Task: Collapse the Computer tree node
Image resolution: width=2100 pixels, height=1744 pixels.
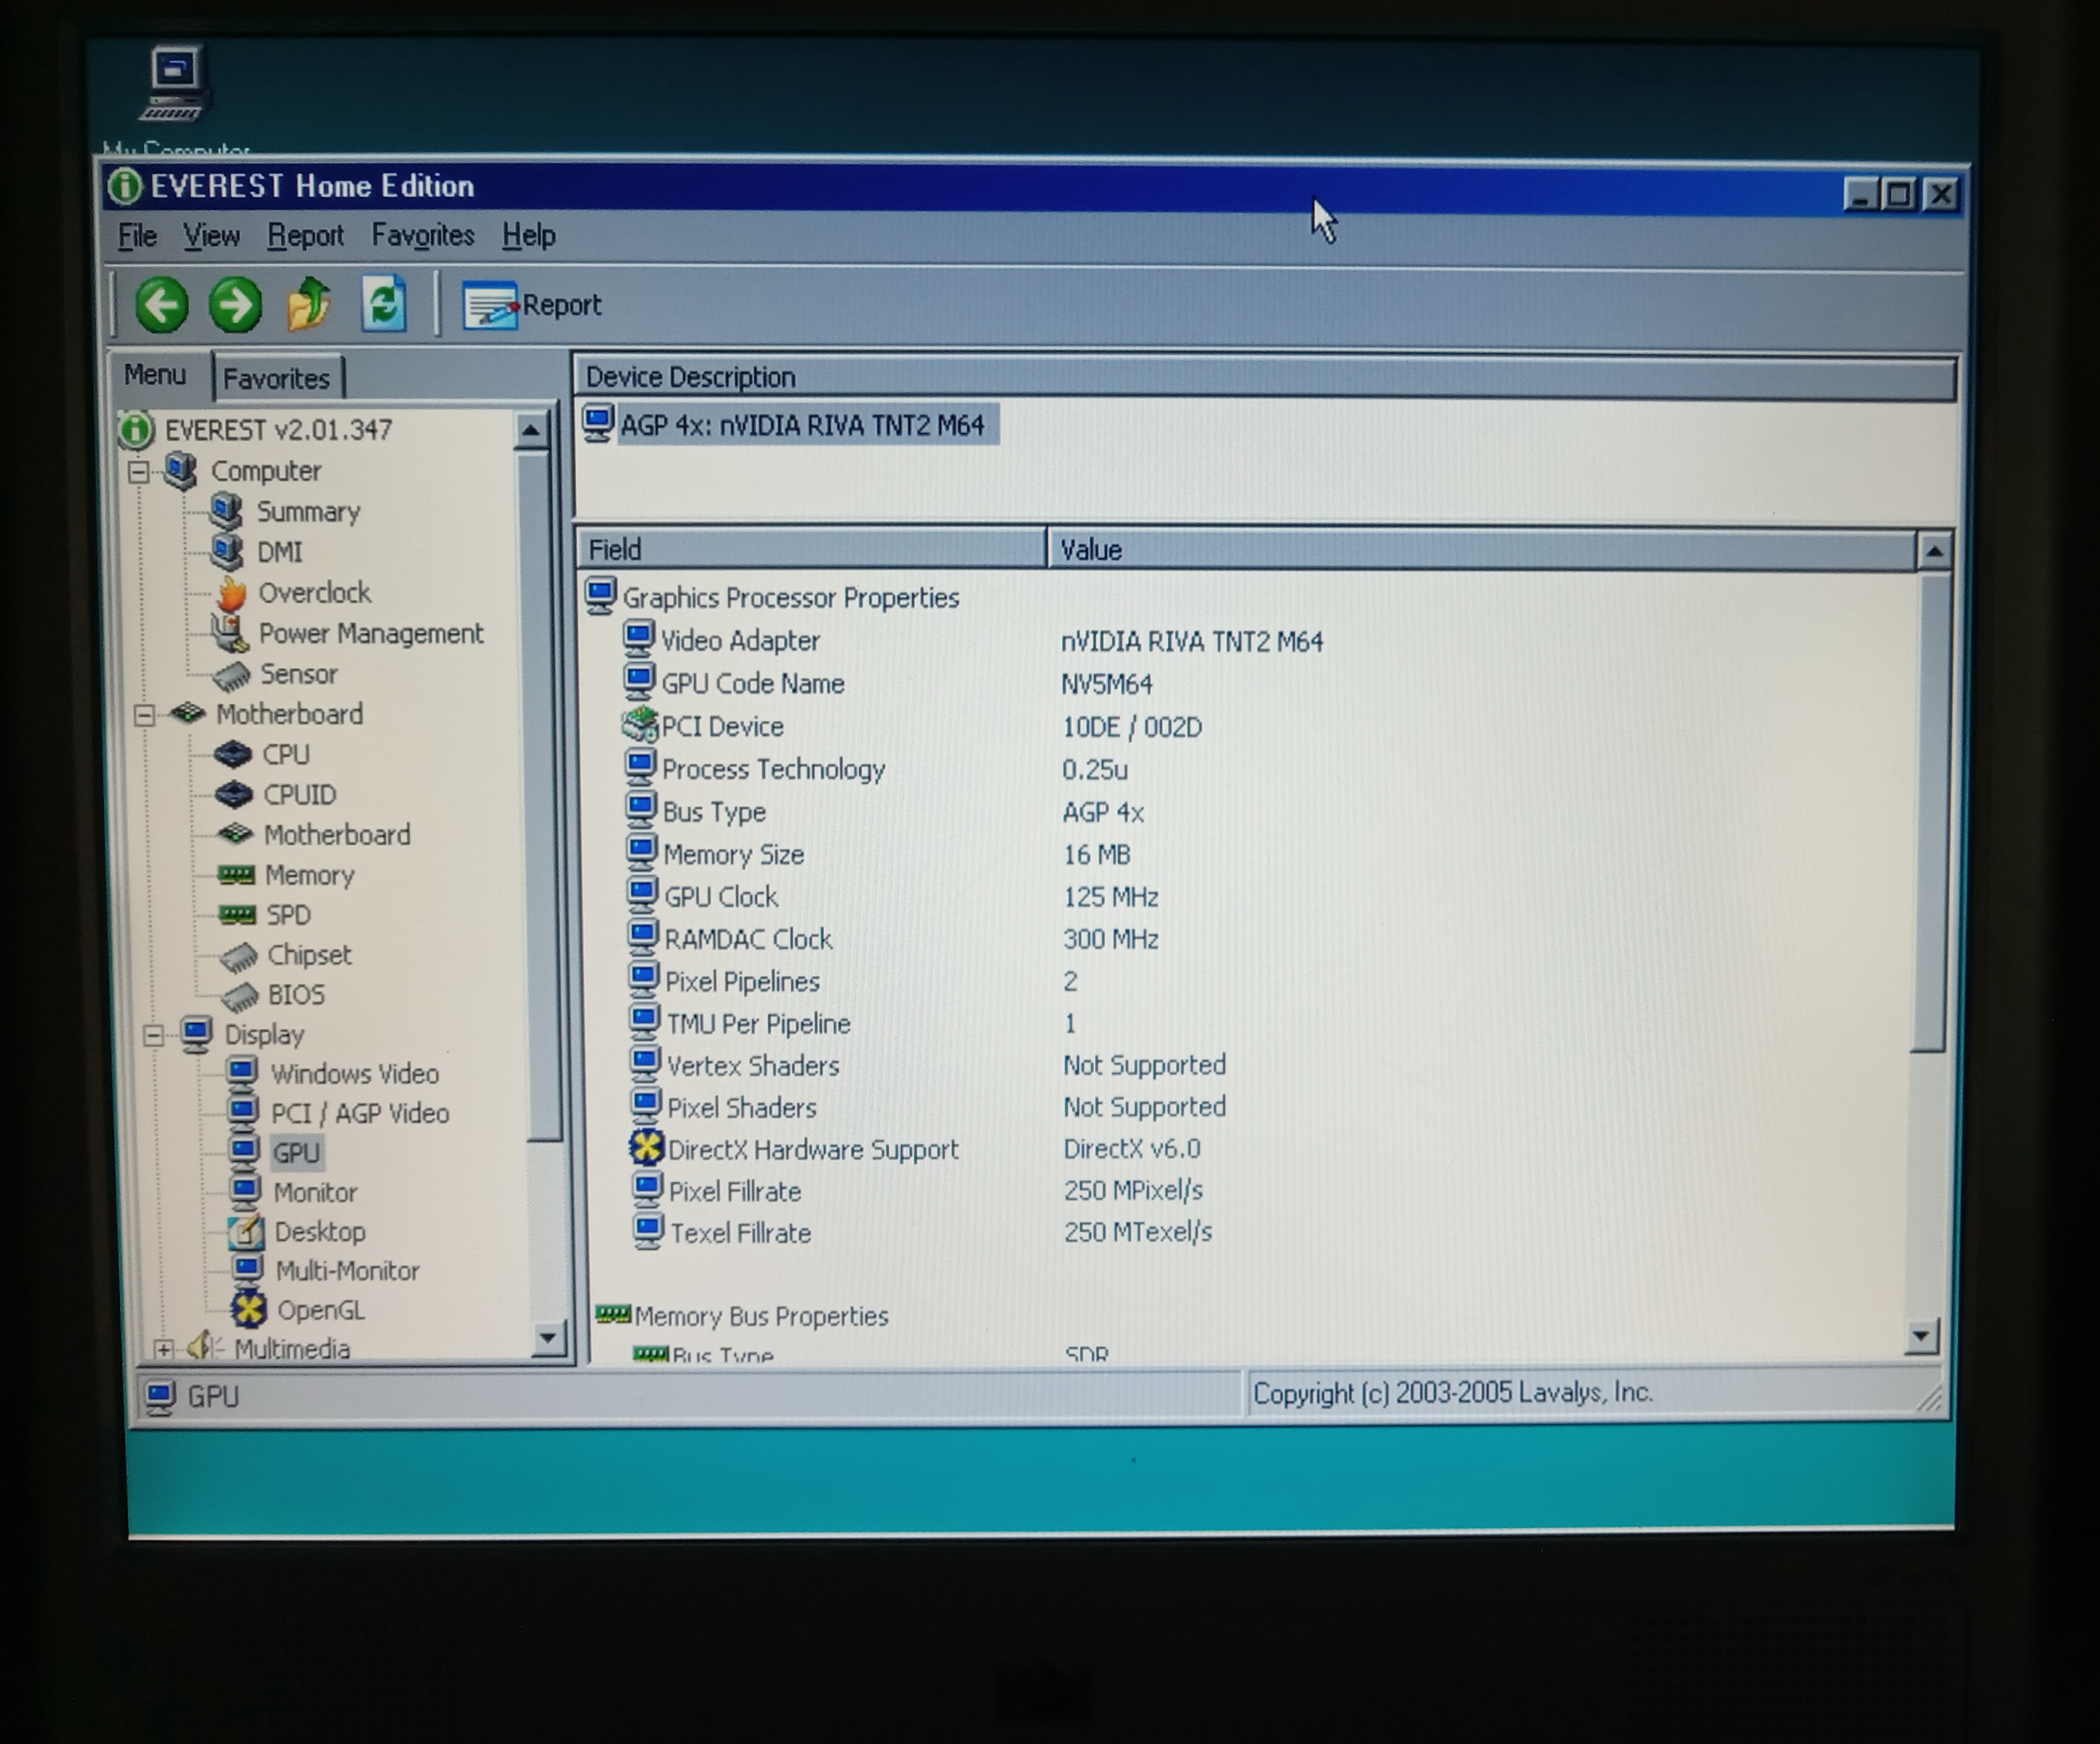Action: tap(139, 471)
